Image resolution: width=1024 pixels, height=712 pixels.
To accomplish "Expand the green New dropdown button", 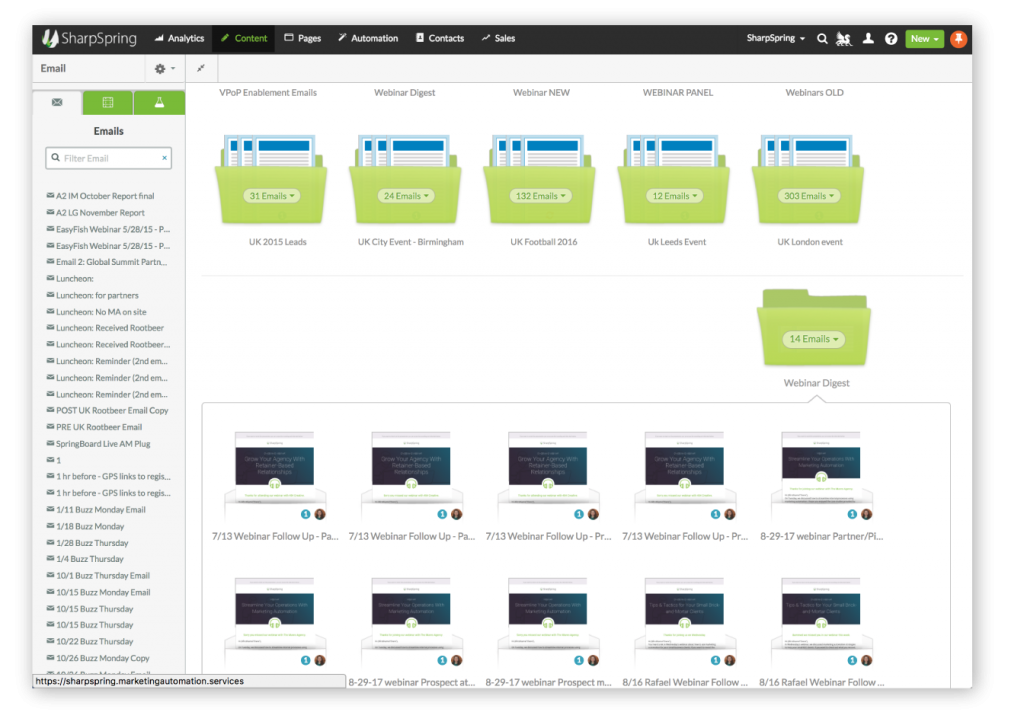I will click(x=924, y=39).
